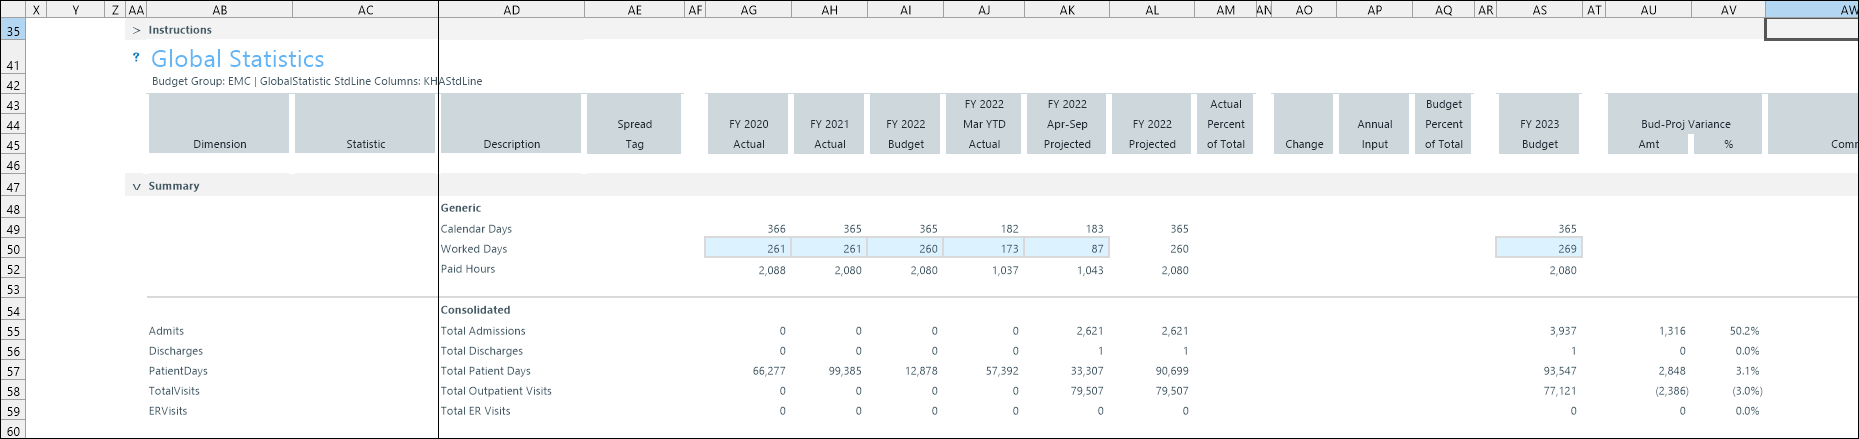
Task: Select Apr-Sep Projected Worked Days cell
Action: click(1066, 249)
